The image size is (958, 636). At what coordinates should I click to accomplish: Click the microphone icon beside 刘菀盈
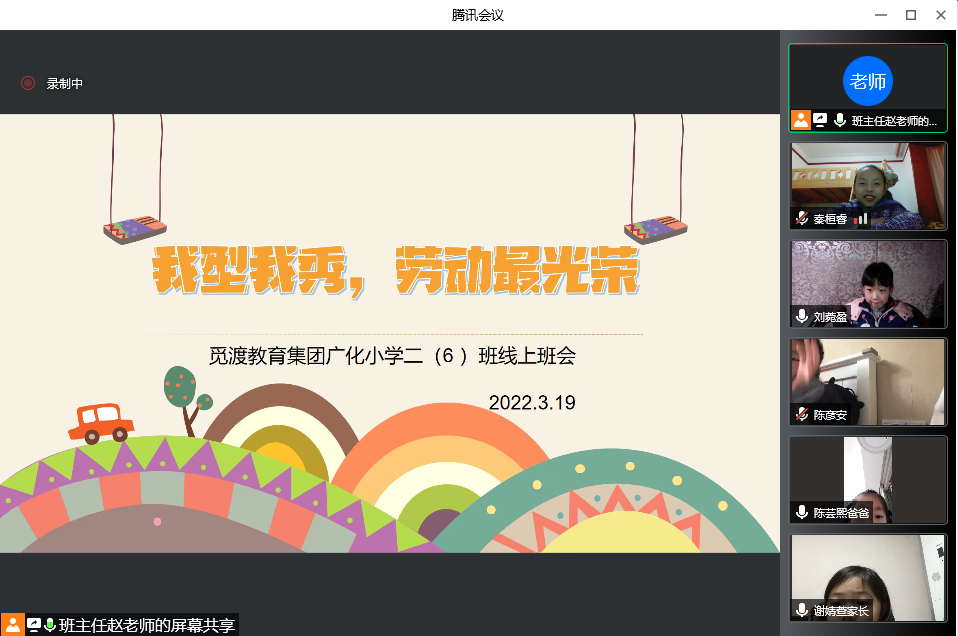click(x=802, y=316)
